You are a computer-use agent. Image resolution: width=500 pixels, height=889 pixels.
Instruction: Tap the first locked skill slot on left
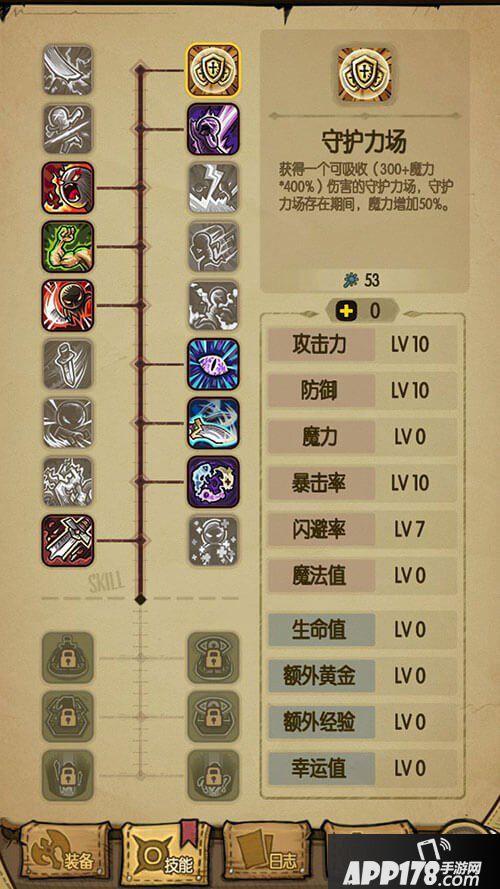tap(68, 658)
